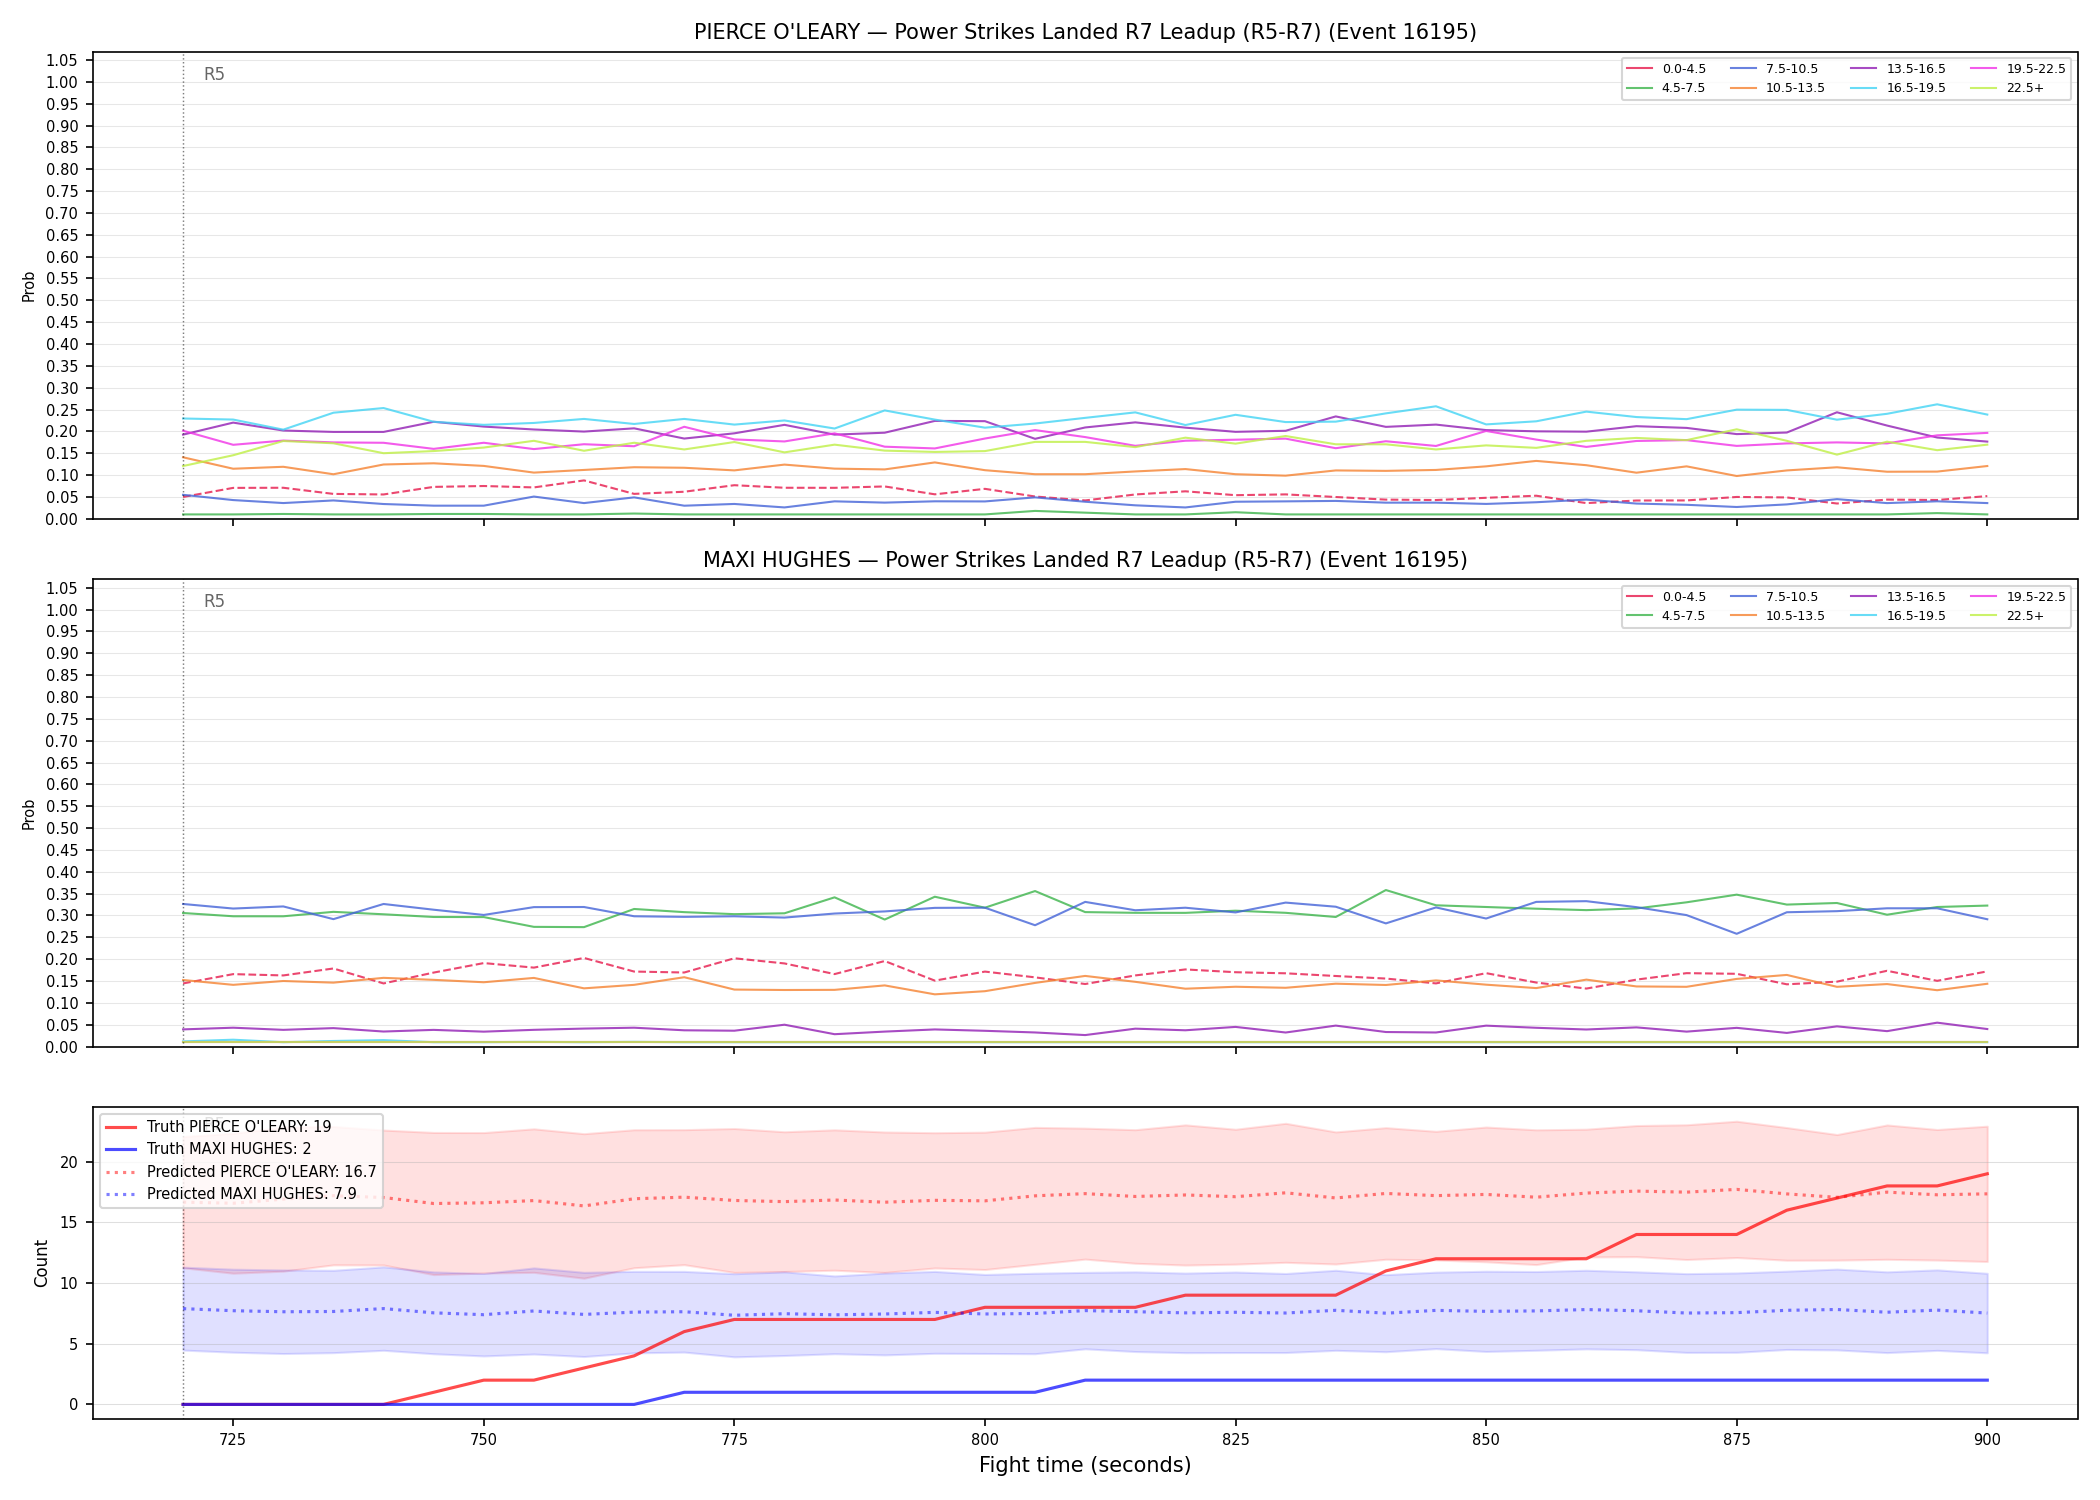Click the Count axis tick label '20'
The image size is (2100, 1500).
click(69, 1162)
